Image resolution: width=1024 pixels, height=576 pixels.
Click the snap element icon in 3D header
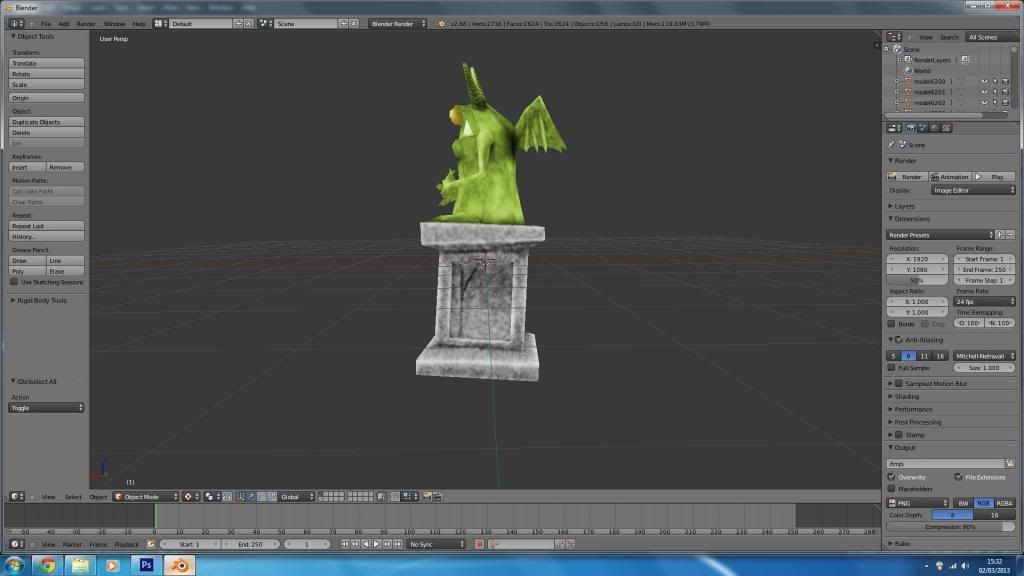(408, 497)
